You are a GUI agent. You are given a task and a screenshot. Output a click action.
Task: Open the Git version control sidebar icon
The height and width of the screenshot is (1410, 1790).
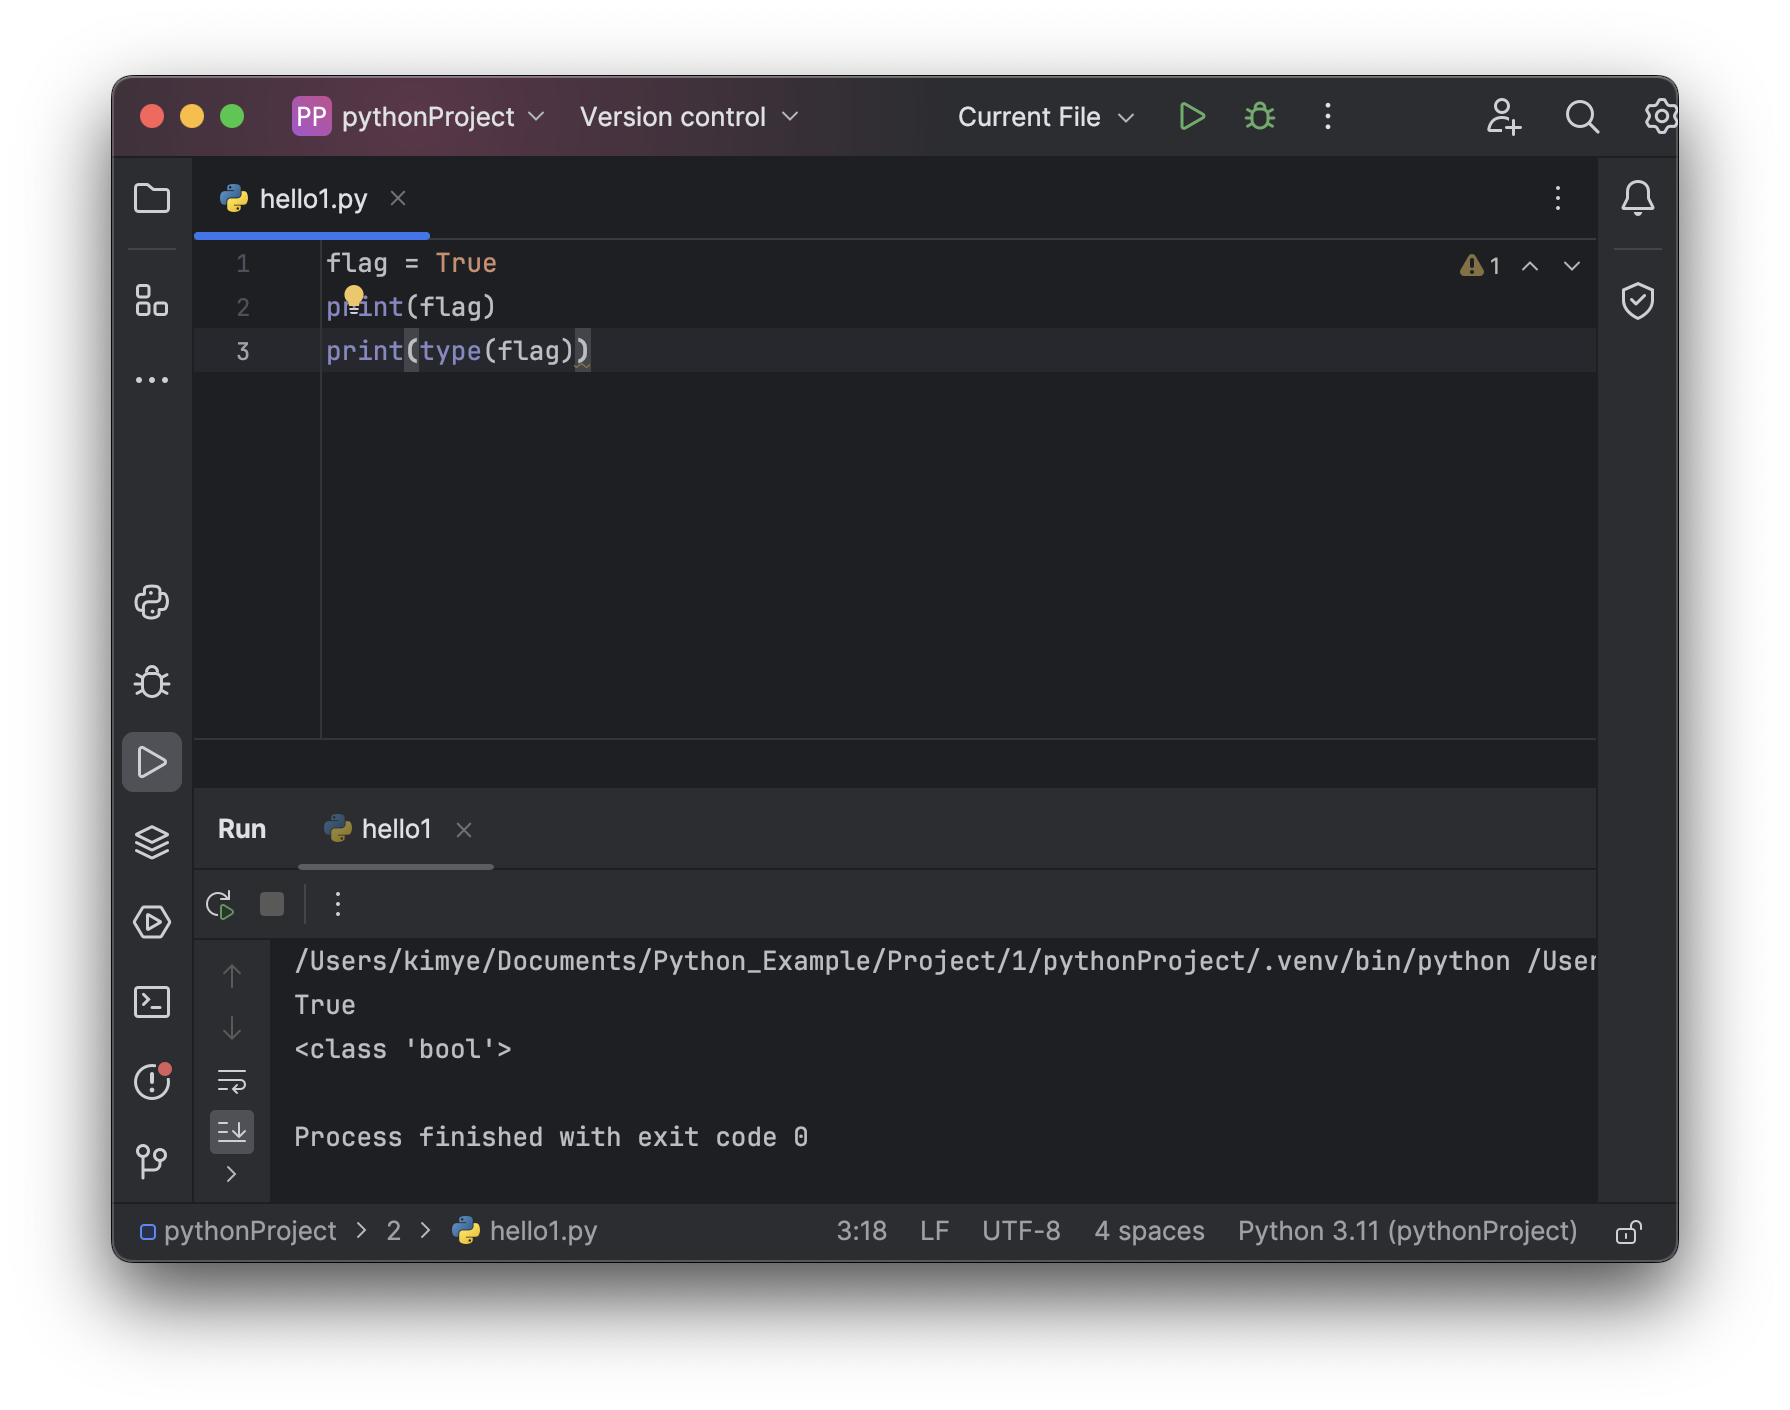point(152,1161)
